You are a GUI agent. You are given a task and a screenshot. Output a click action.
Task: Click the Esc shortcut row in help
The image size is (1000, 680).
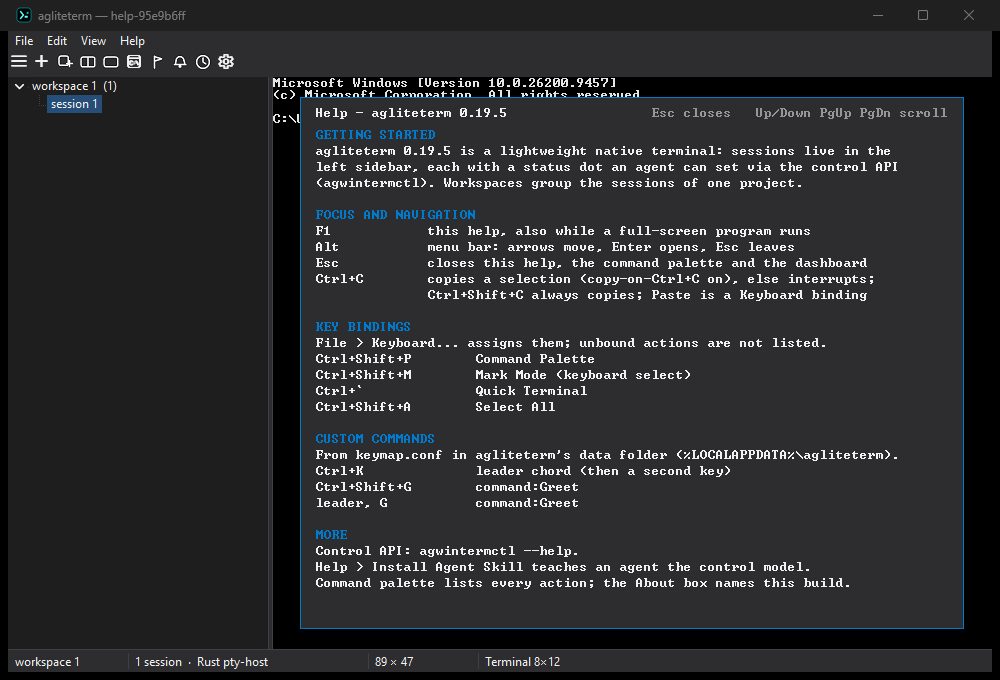point(591,263)
